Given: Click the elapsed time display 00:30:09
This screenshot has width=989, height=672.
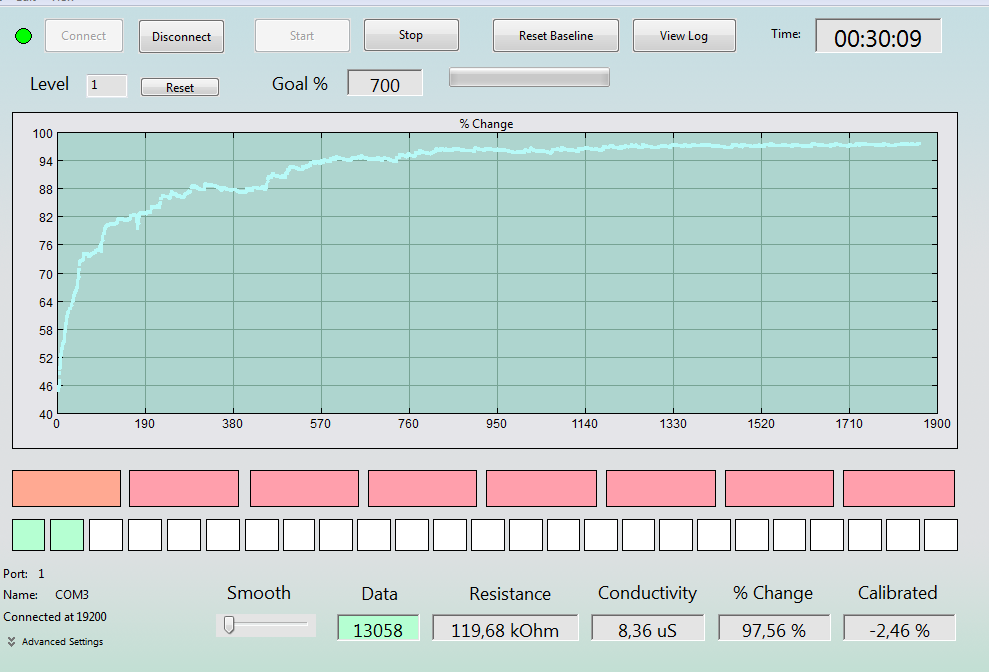Looking at the screenshot, I should 878,38.
